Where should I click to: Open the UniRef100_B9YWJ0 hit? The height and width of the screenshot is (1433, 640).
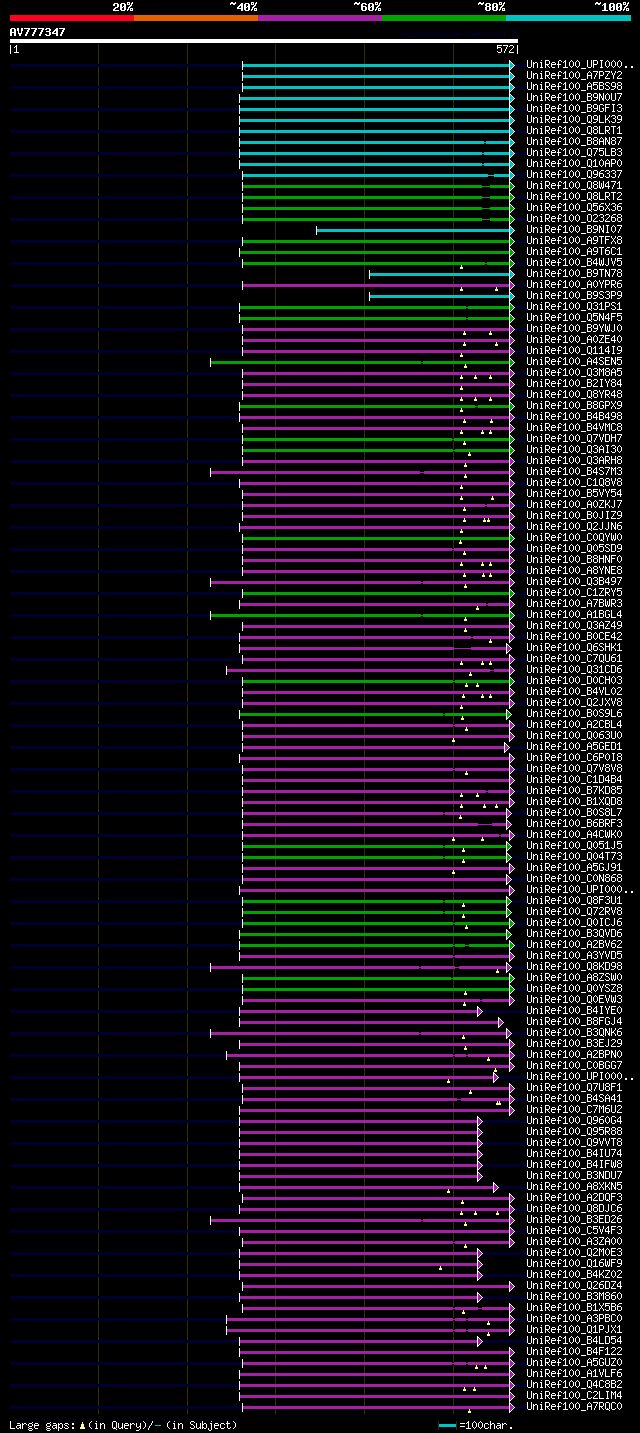click(x=574, y=329)
